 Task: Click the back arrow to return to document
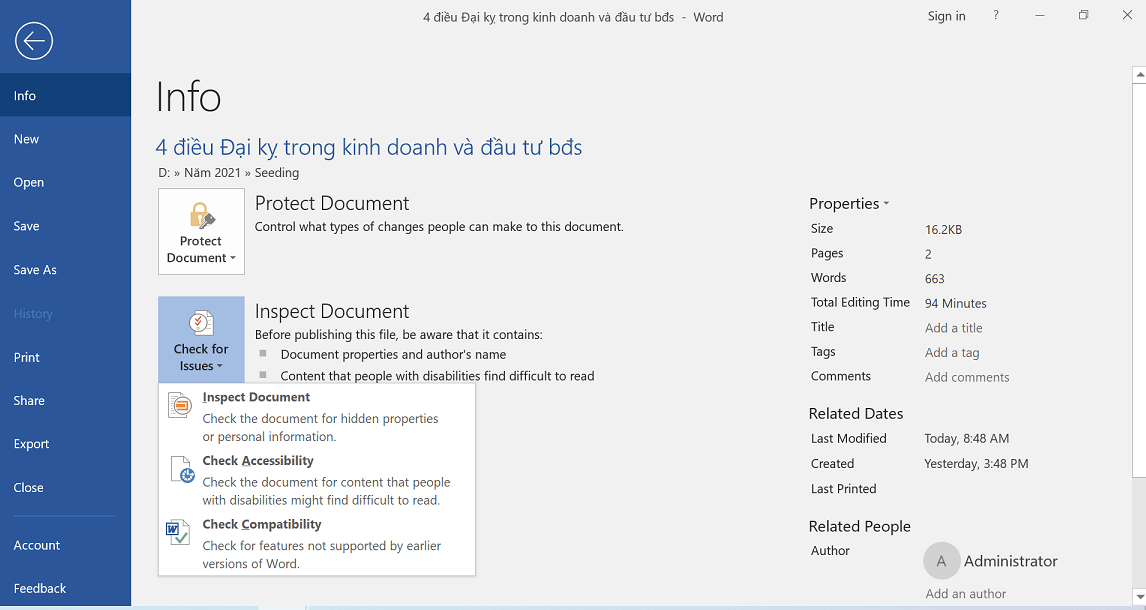coord(34,40)
